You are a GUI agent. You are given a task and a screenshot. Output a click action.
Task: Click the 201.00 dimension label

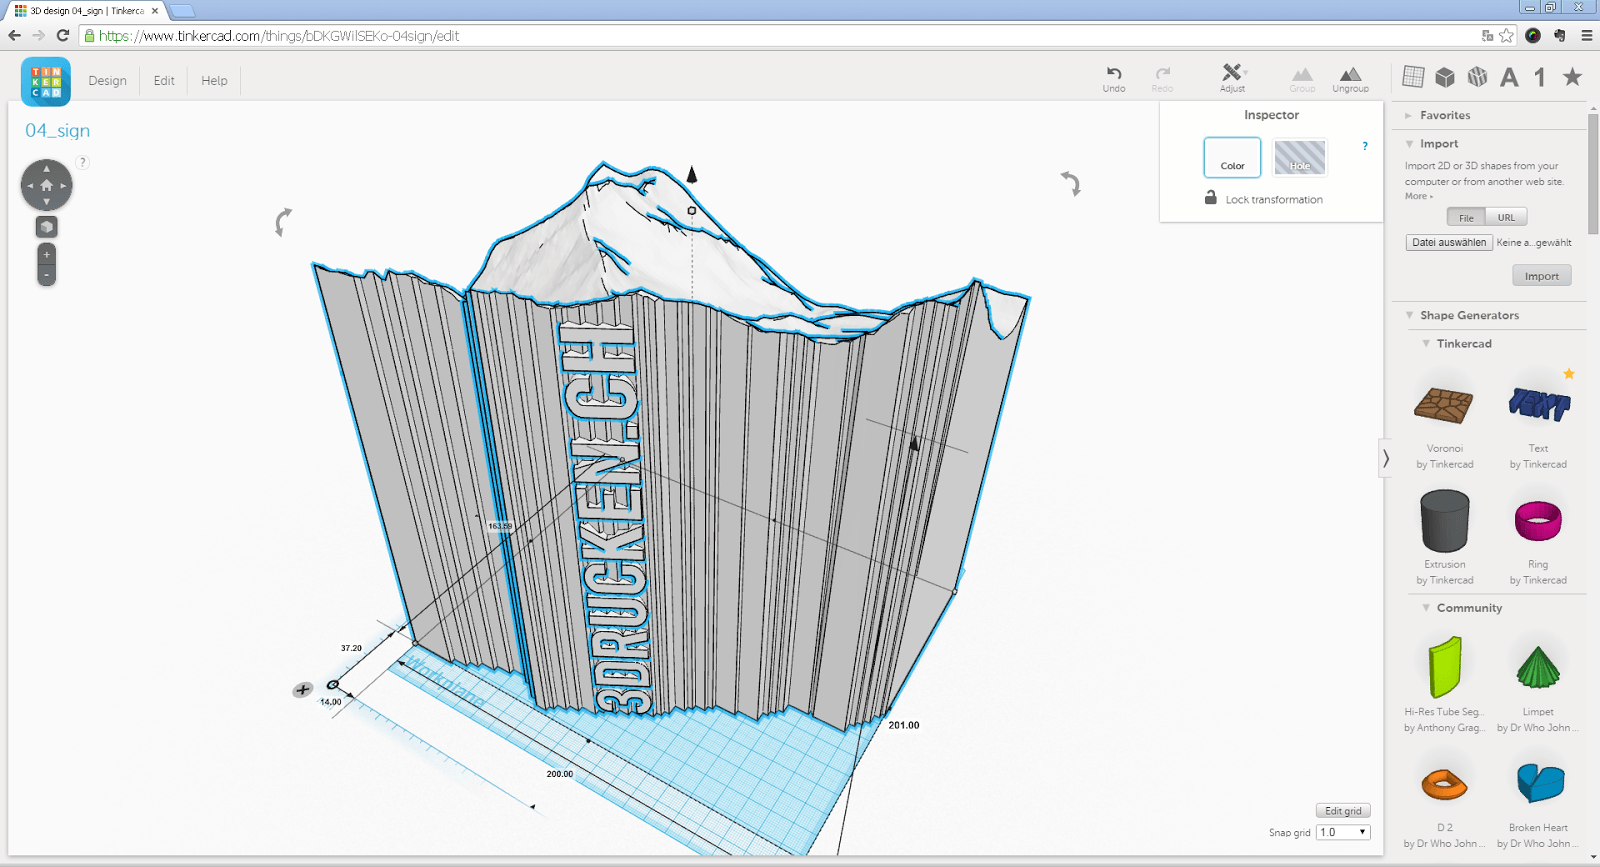904,725
